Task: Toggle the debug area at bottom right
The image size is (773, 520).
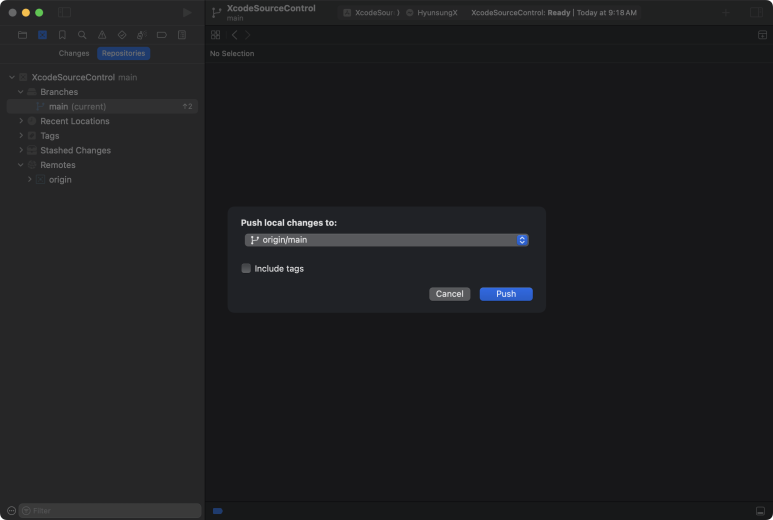Action: pyautogui.click(x=761, y=511)
